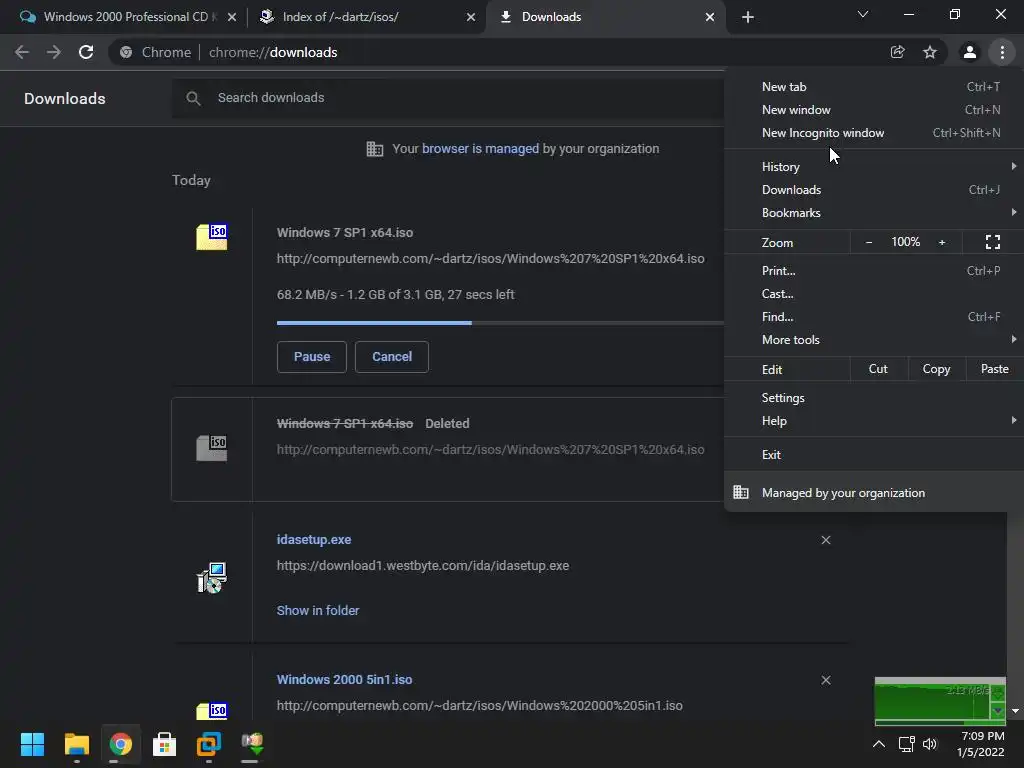Viewport: 1024px width, 768px height.
Task: Click Show in folder for idasetup.exe
Action: (x=318, y=611)
